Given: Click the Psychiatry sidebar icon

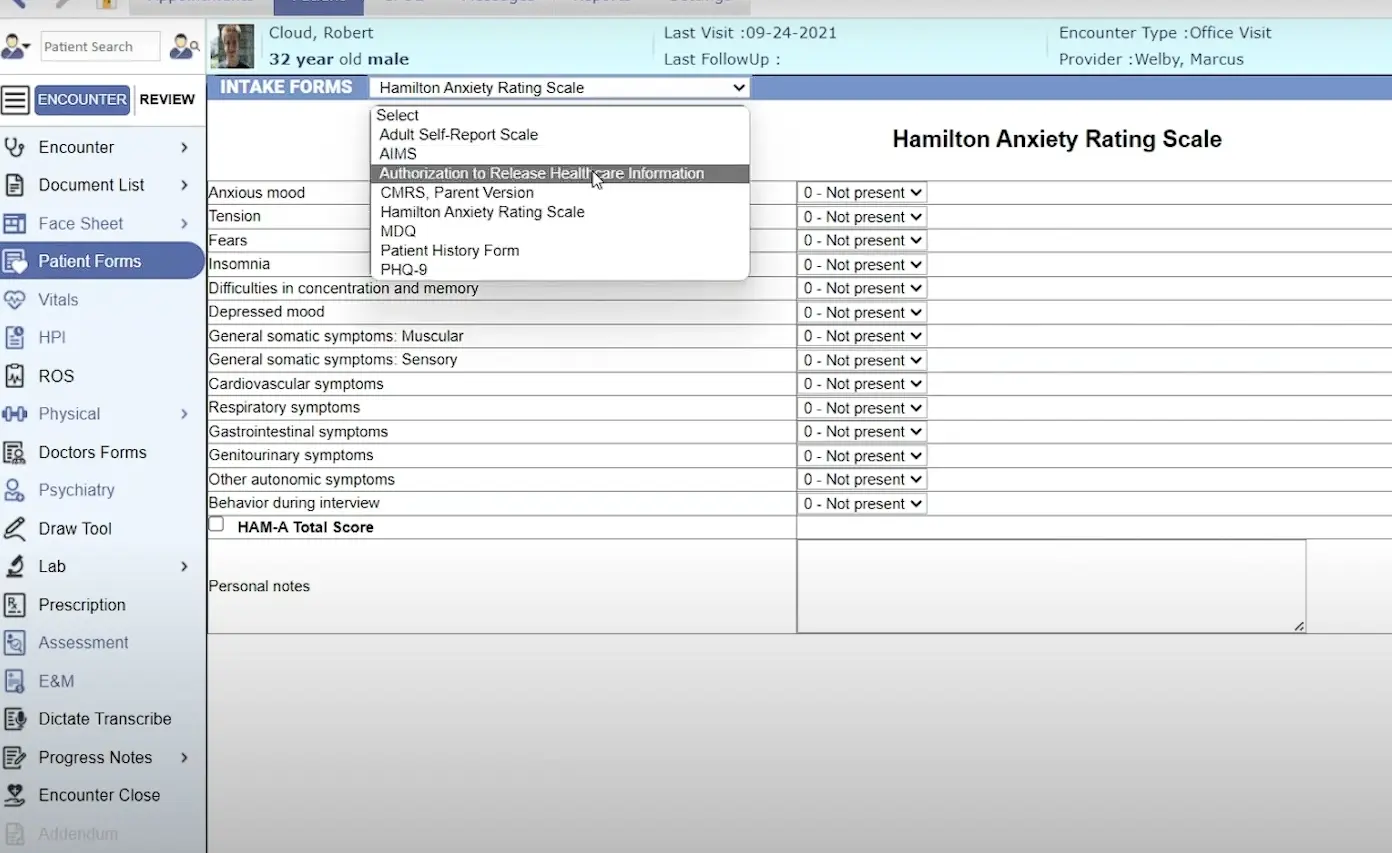Looking at the screenshot, I should 17,490.
